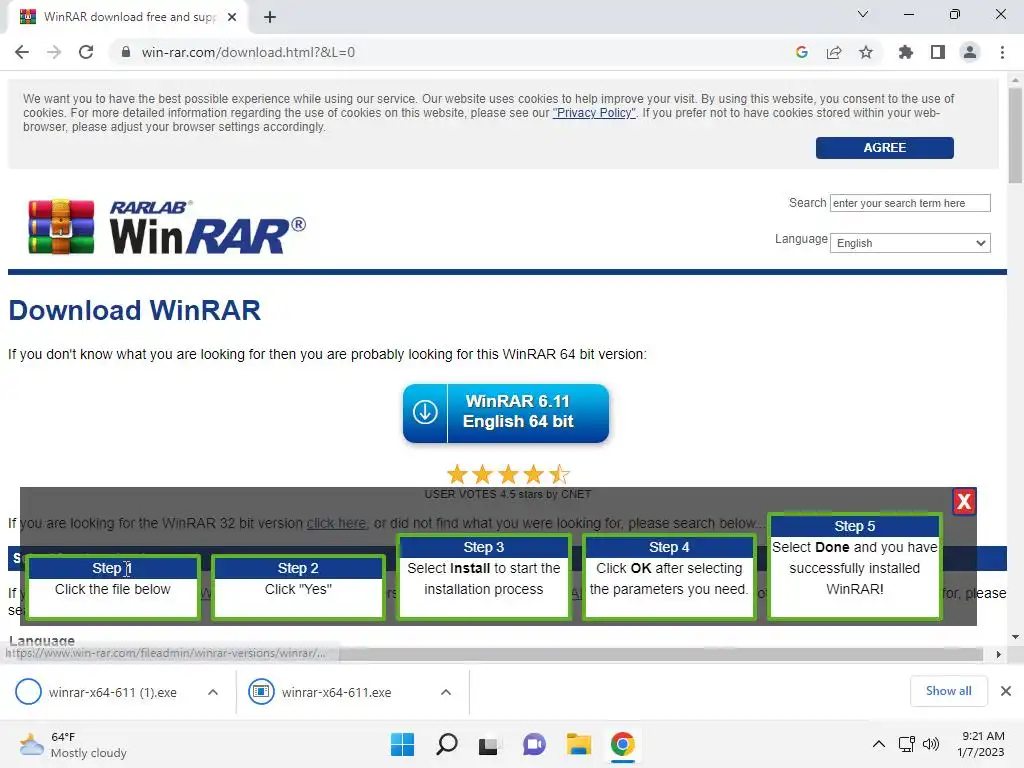Download WinRAR 6.11 English 64 bit

[506, 413]
